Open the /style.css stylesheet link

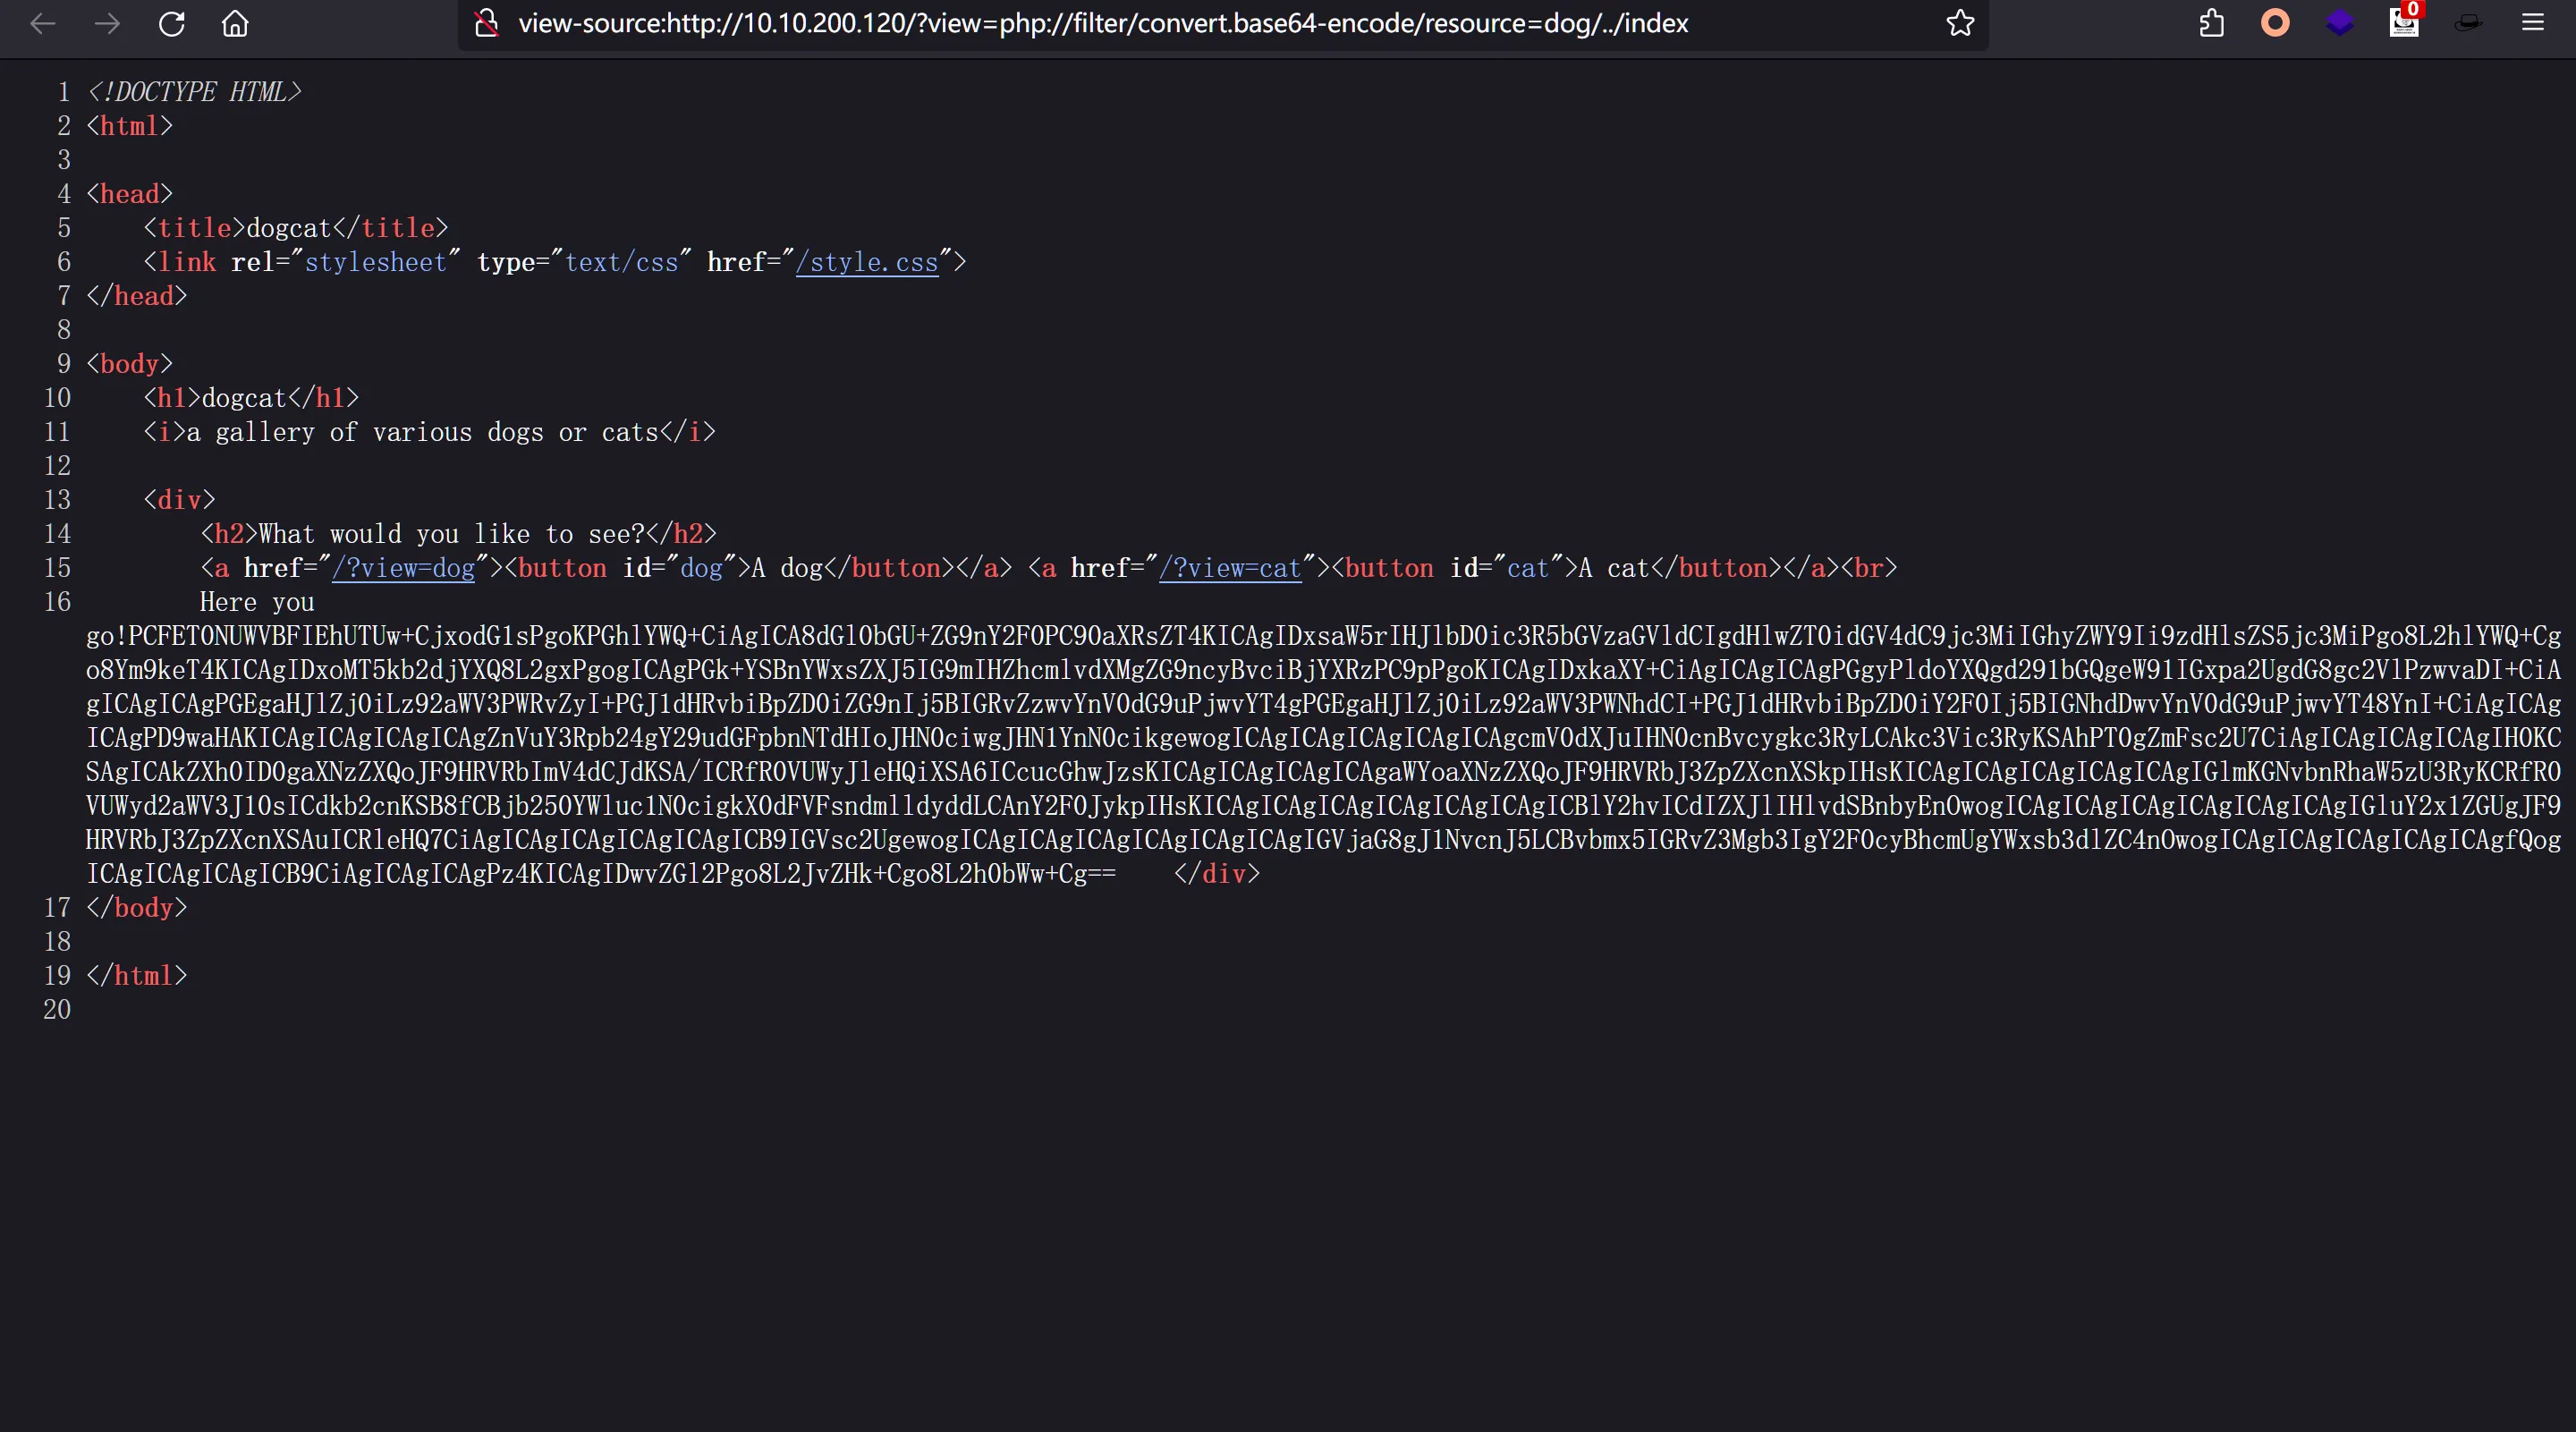(x=867, y=262)
